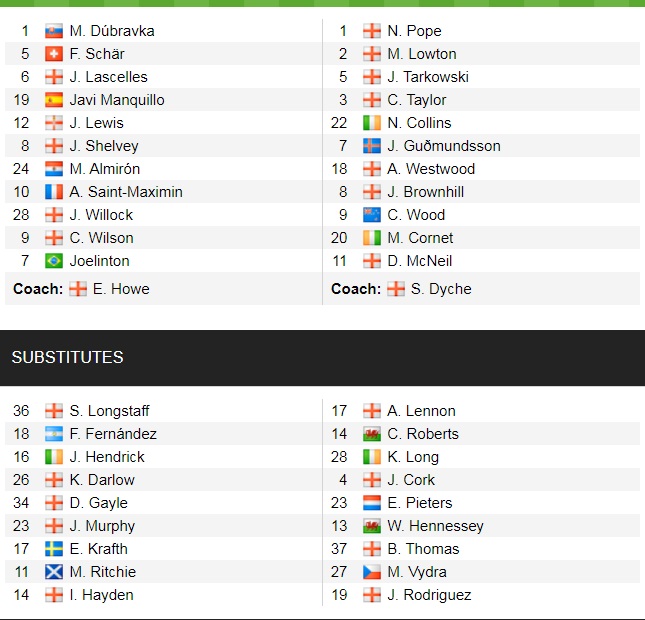This screenshot has height=620, width=645.
Task: Open J. Rodriguez's player link
Action: tap(429, 595)
